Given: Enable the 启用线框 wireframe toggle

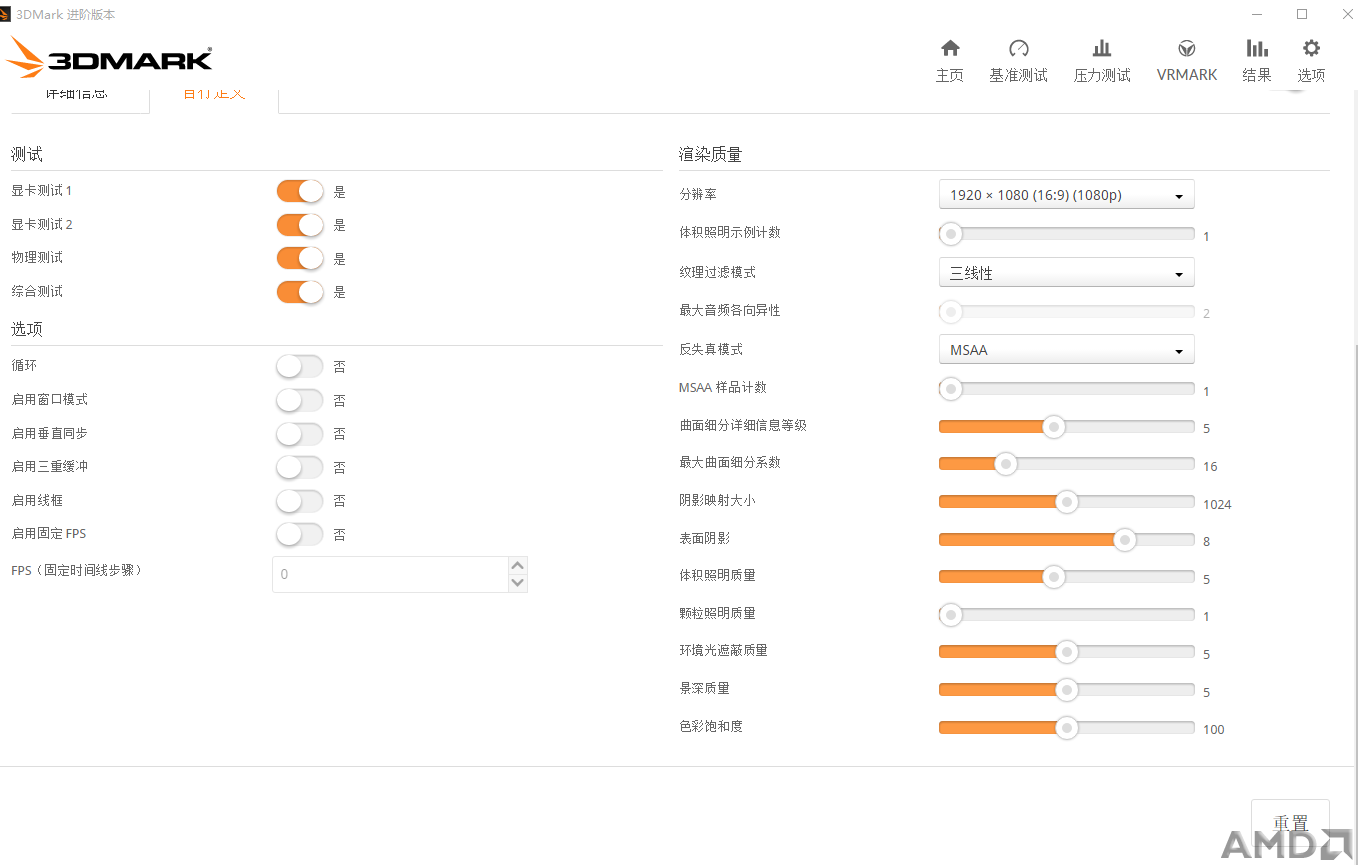Looking at the screenshot, I should (300, 500).
